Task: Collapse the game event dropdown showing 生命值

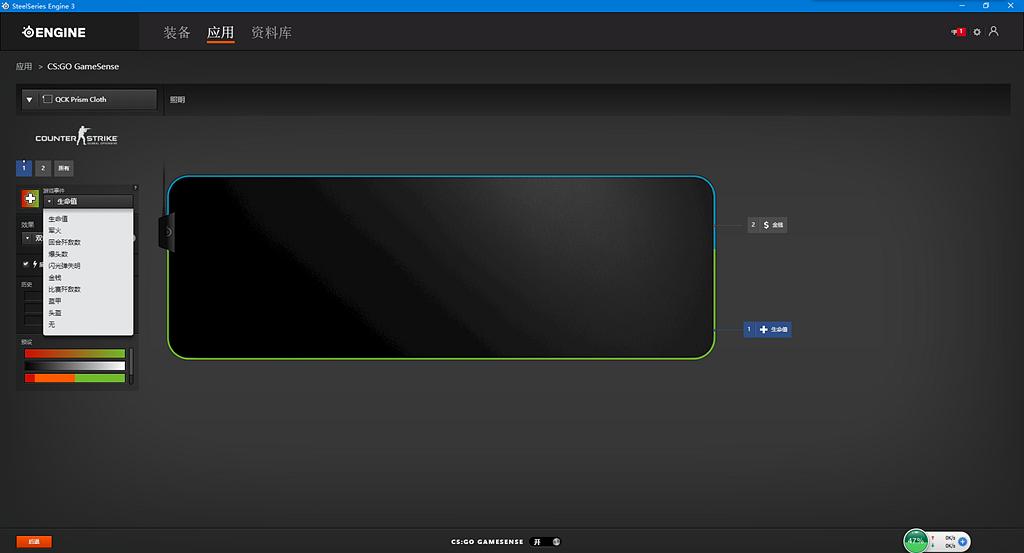Action: (88, 201)
